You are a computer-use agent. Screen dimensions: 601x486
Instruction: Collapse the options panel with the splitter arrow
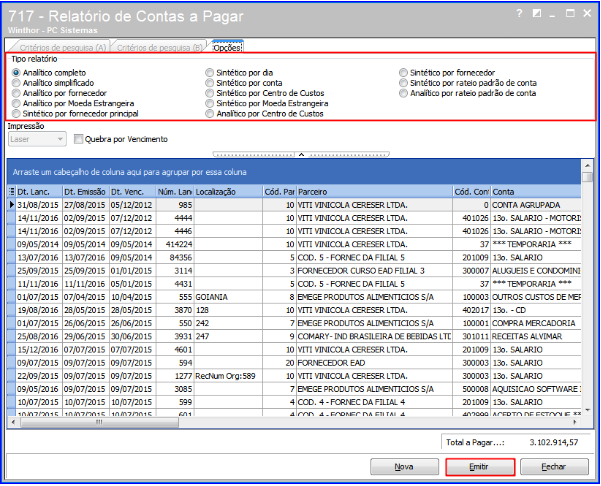pos(301,154)
